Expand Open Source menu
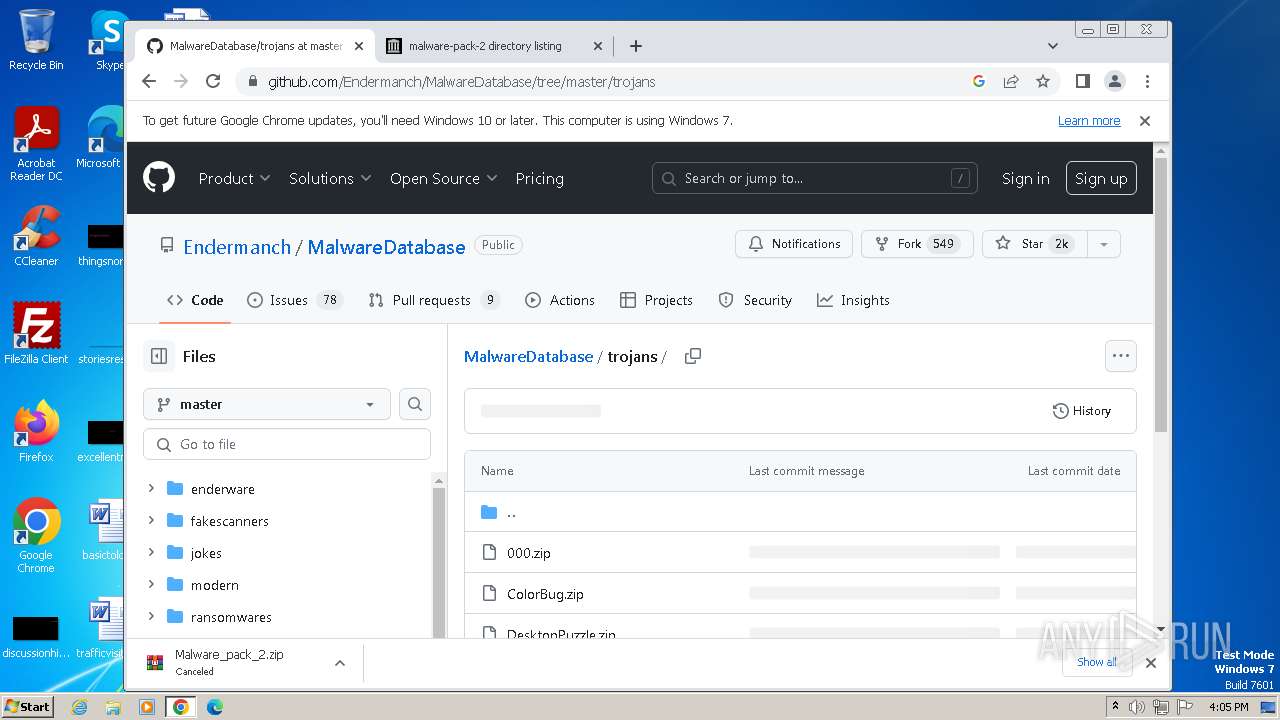The width and height of the screenshot is (1280, 720). point(443,178)
